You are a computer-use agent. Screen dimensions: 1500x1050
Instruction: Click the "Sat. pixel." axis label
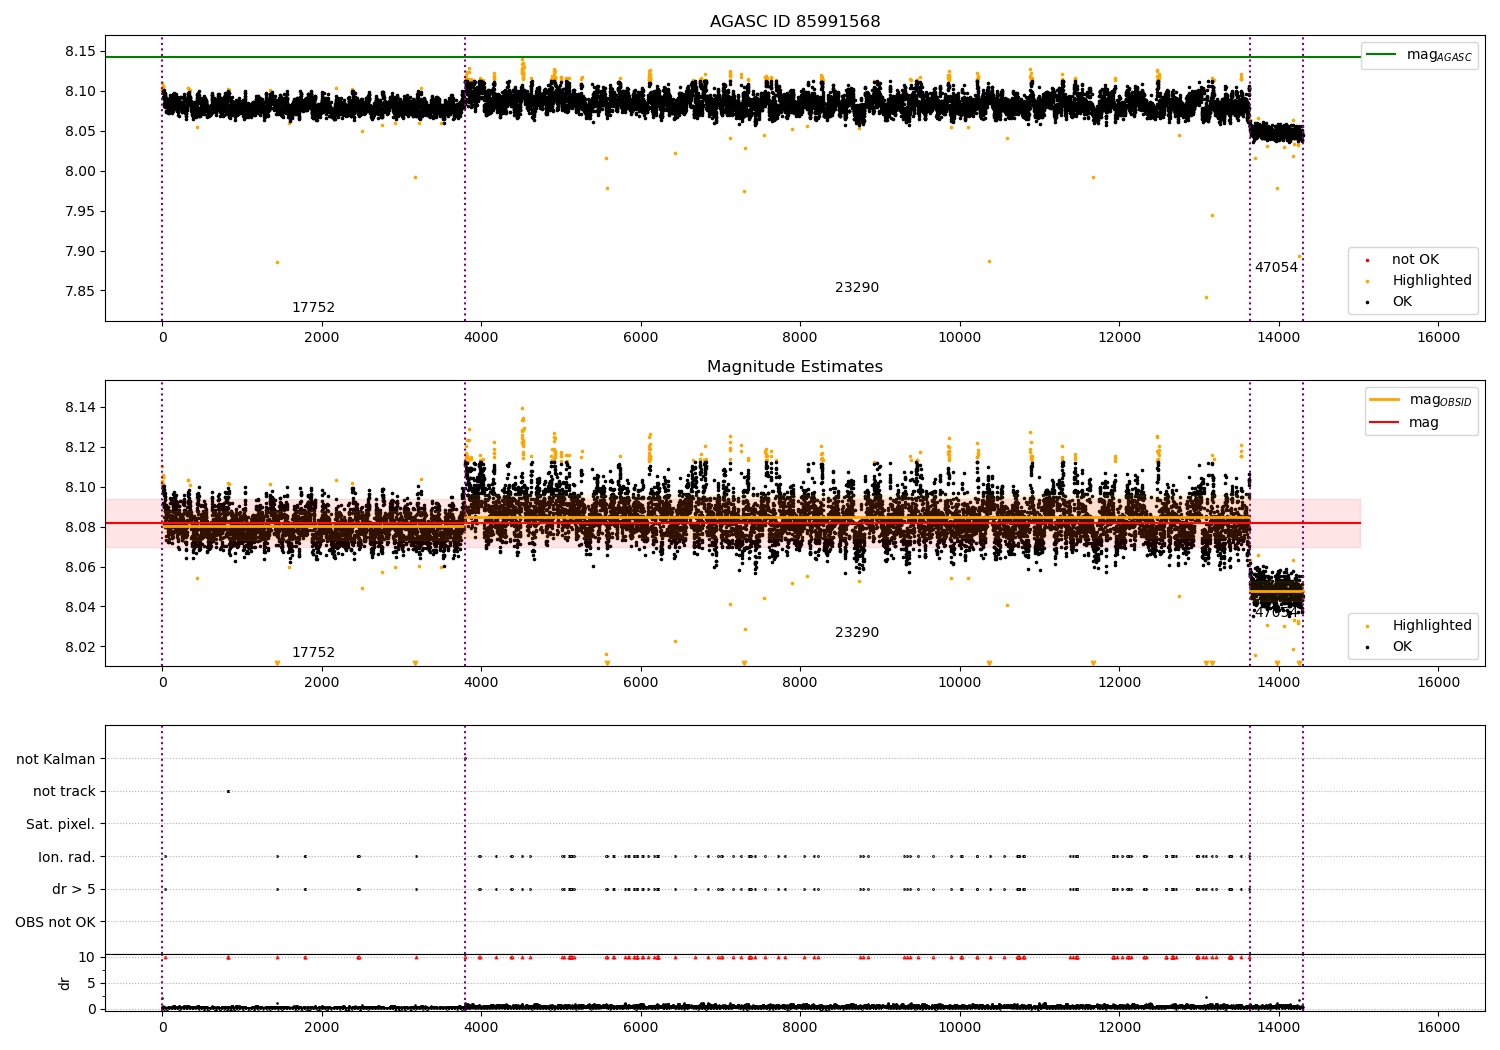pyautogui.click(x=61, y=824)
